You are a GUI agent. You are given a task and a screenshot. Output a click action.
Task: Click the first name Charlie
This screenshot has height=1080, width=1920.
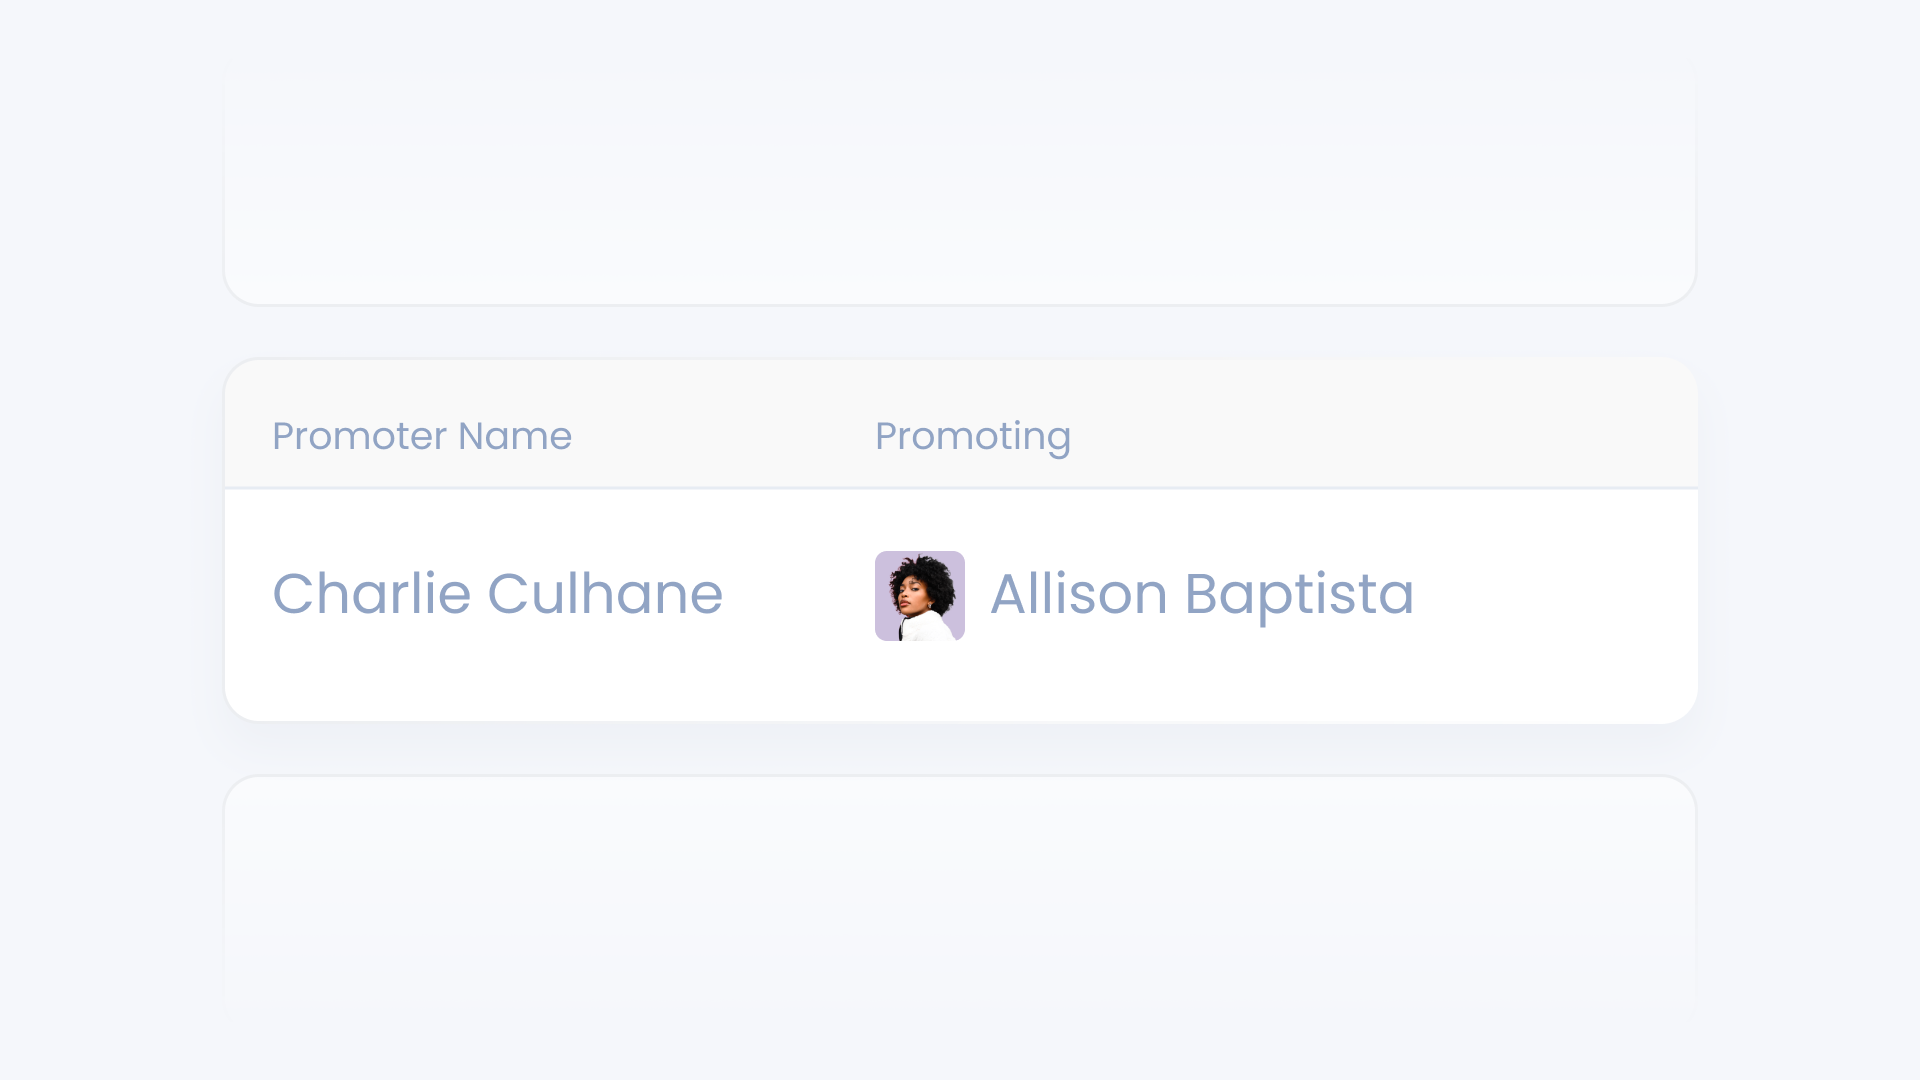coord(371,594)
